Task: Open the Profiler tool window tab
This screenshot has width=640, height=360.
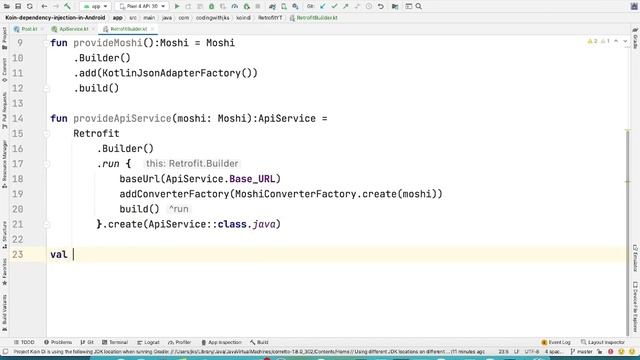Action: (x=180, y=342)
